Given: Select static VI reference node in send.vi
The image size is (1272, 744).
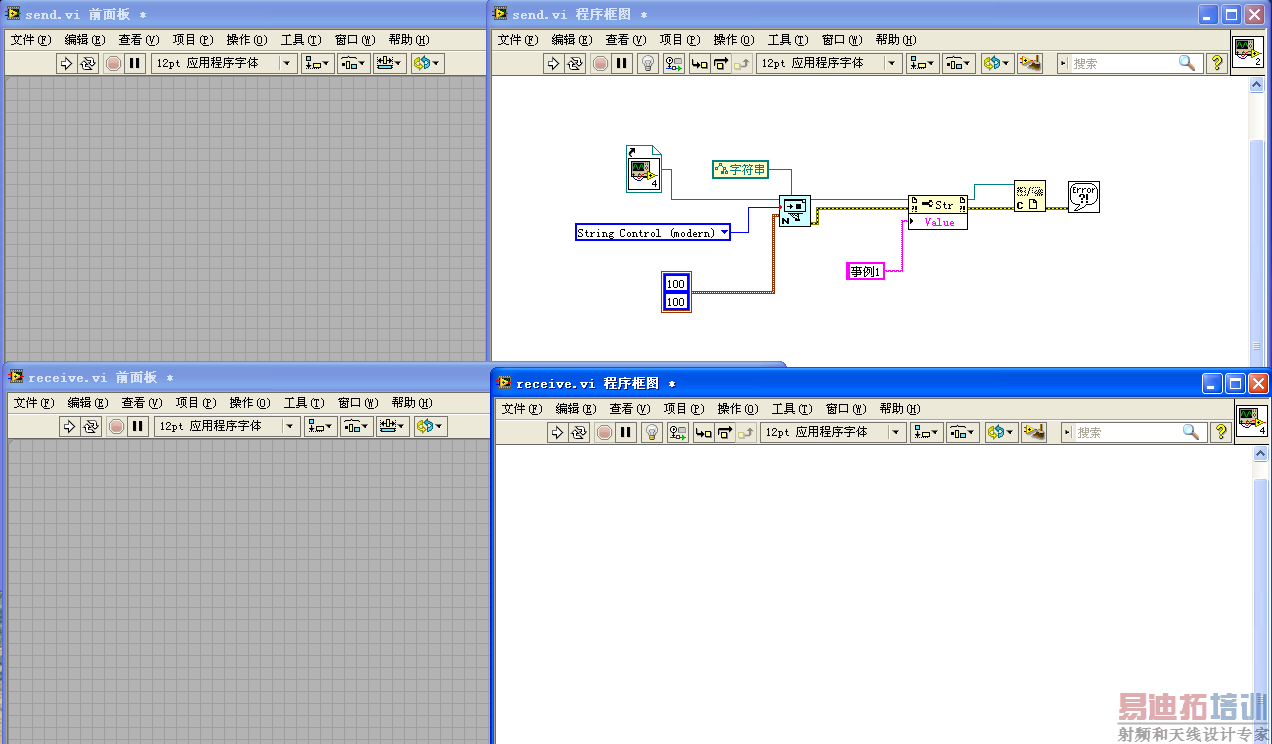Looking at the screenshot, I should coord(644,168).
